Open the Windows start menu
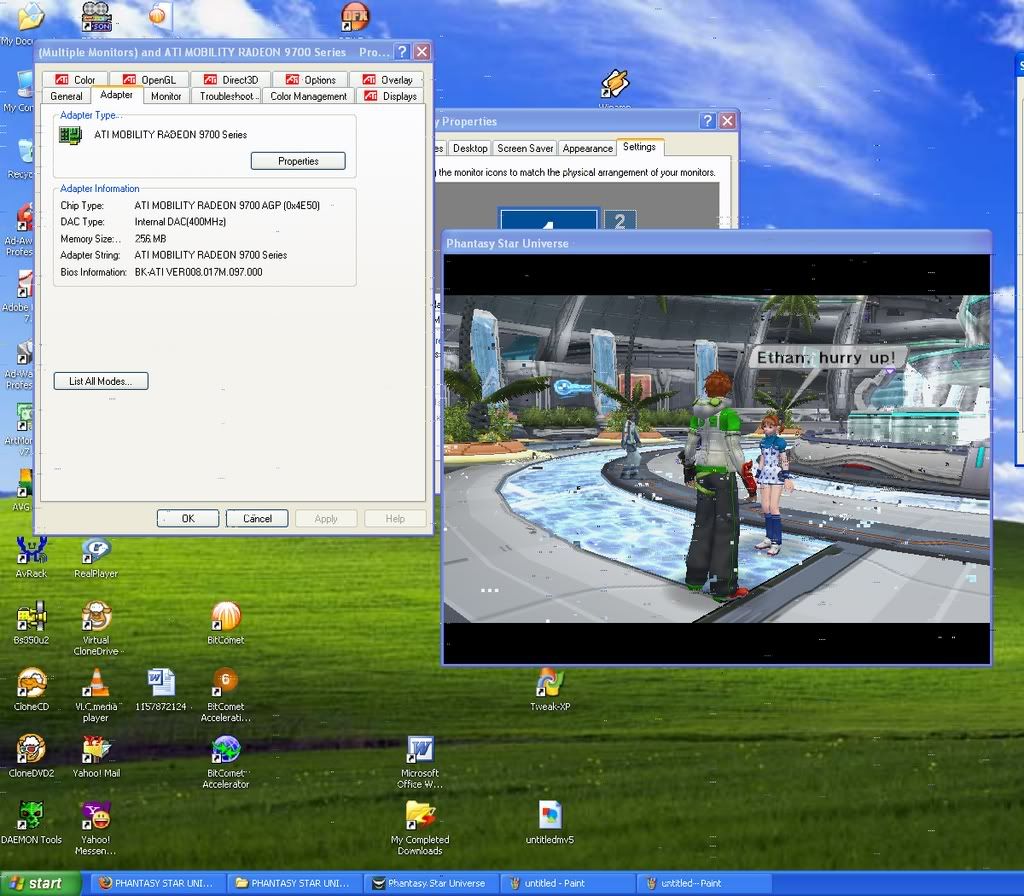The height and width of the screenshot is (896, 1024). coord(40,884)
